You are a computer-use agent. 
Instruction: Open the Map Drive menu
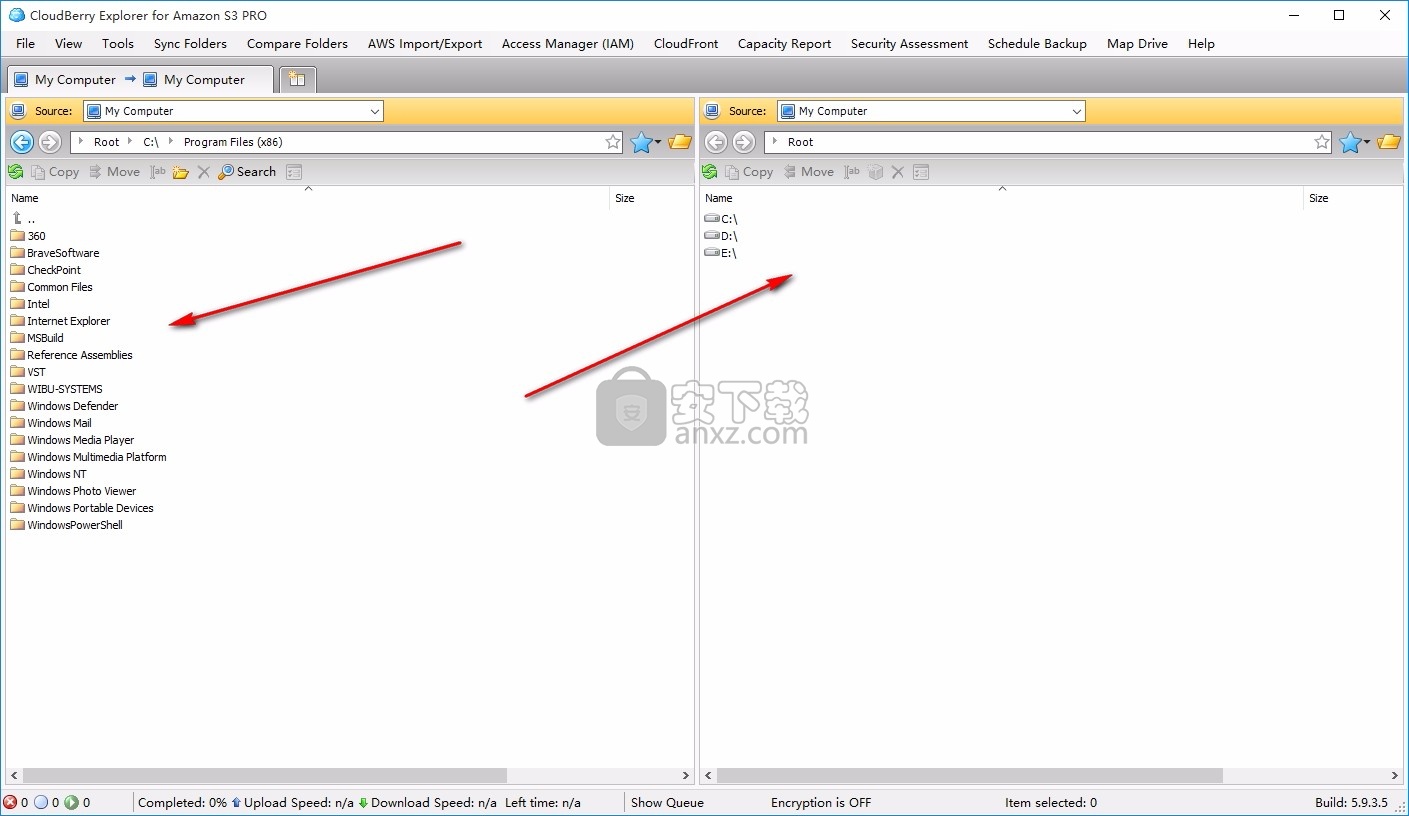pyautogui.click(x=1137, y=43)
